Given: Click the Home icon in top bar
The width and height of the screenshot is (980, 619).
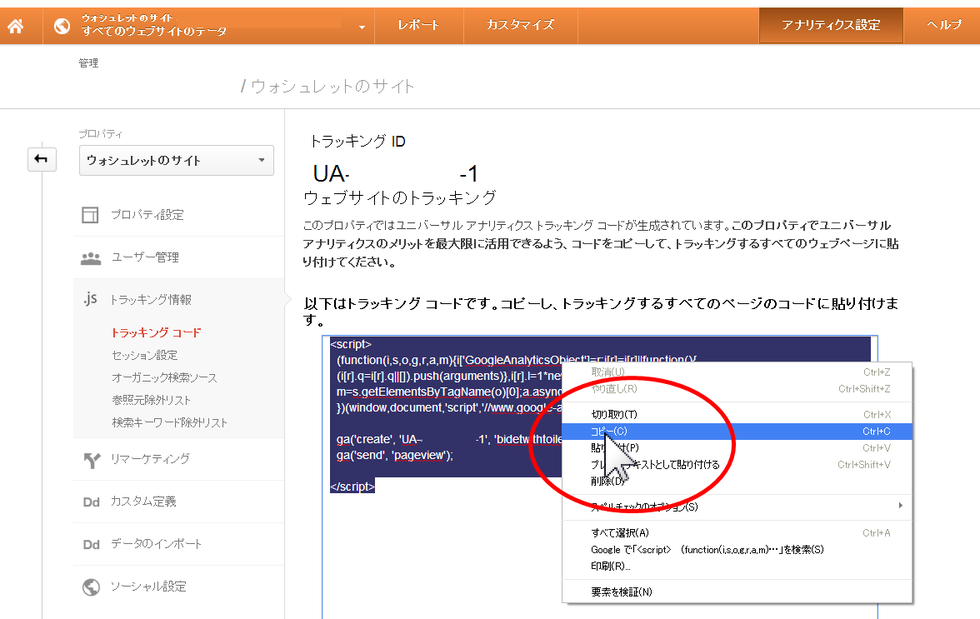Looking at the screenshot, I should pyautogui.click(x=15, y=25).
